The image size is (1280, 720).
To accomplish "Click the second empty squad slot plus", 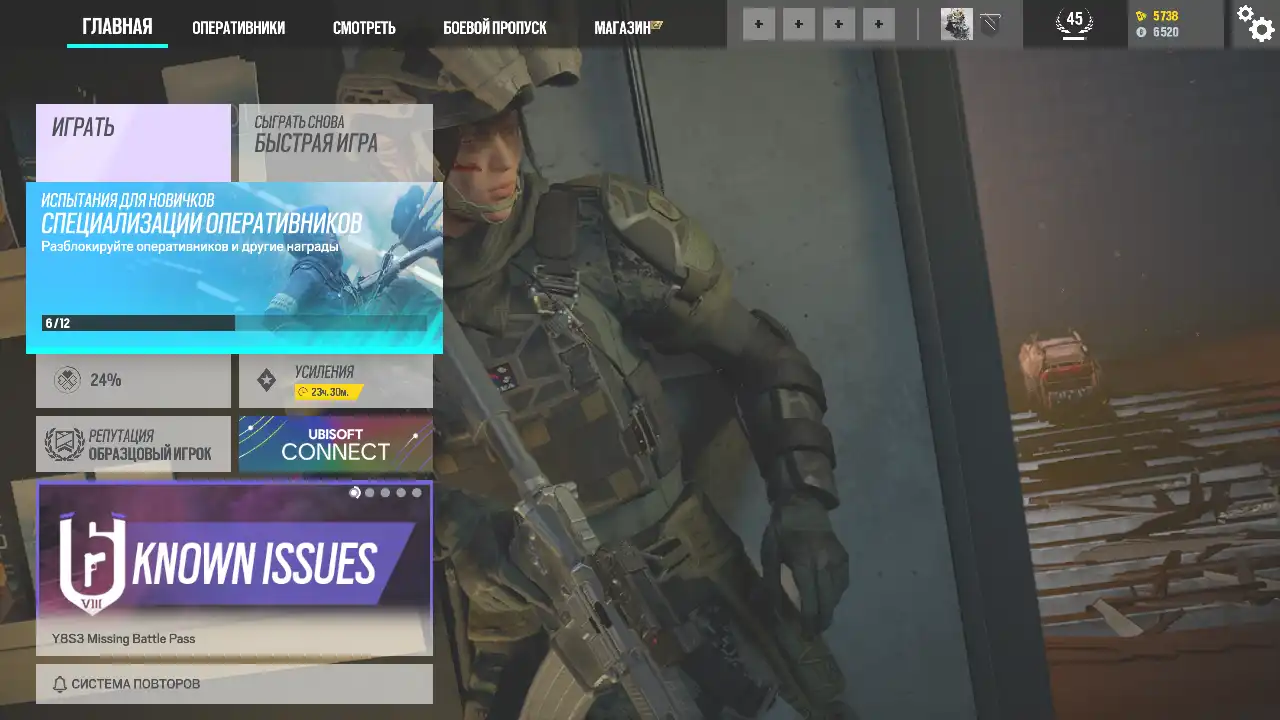I will point(799,24).
